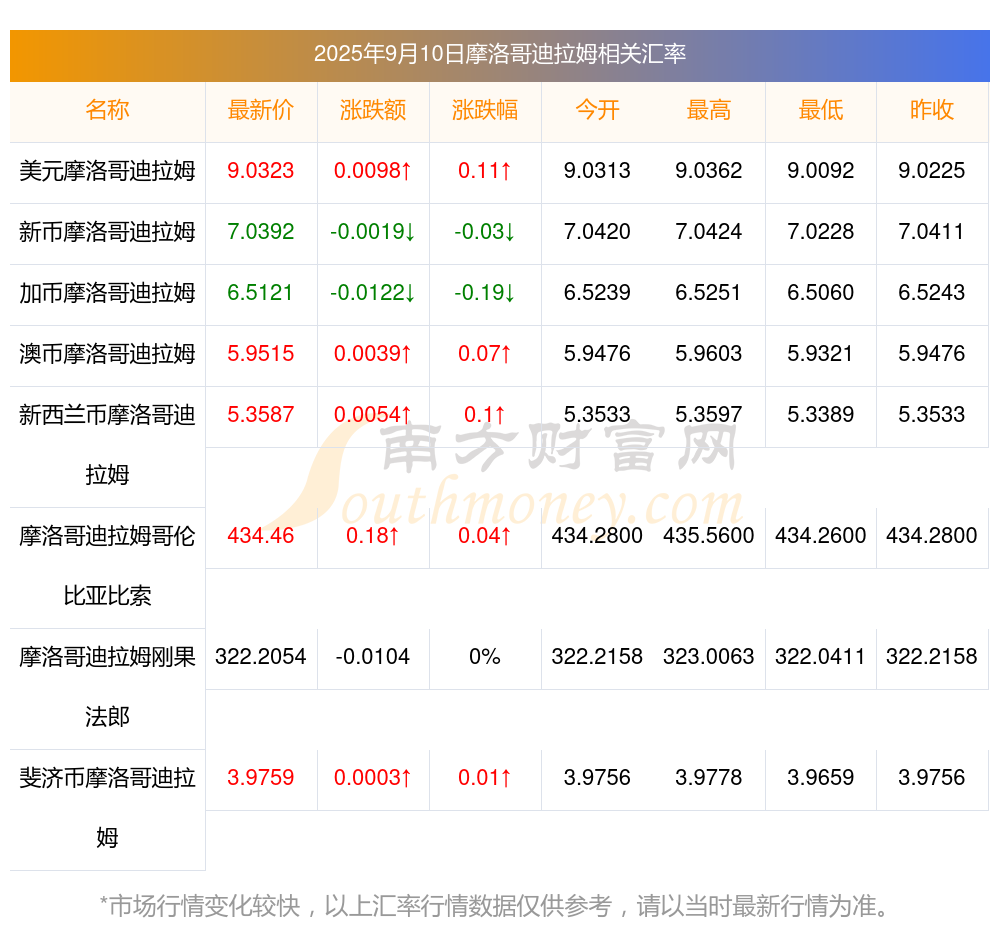Click change amount 0.18↑
The height and width of the screenshot is (937, 1000).
(372, 536)
